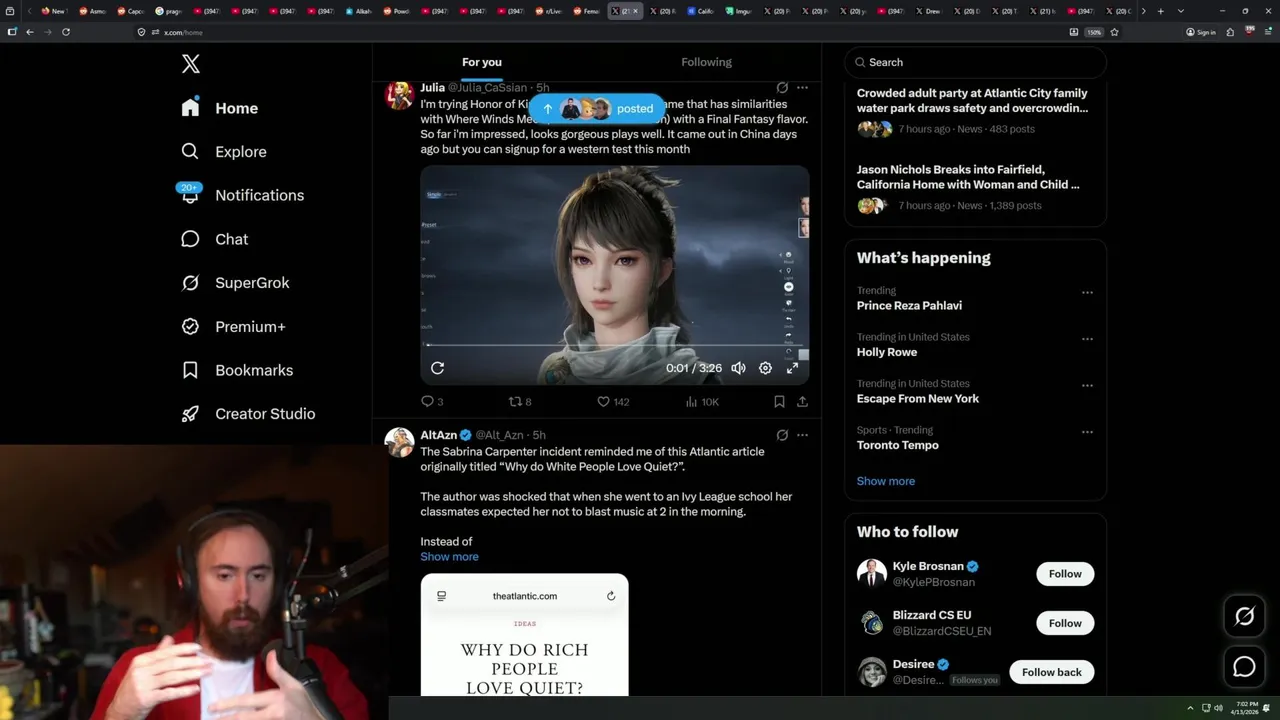
Task: Follow Blizzard CS EU
Action: tap(1065, 623)
